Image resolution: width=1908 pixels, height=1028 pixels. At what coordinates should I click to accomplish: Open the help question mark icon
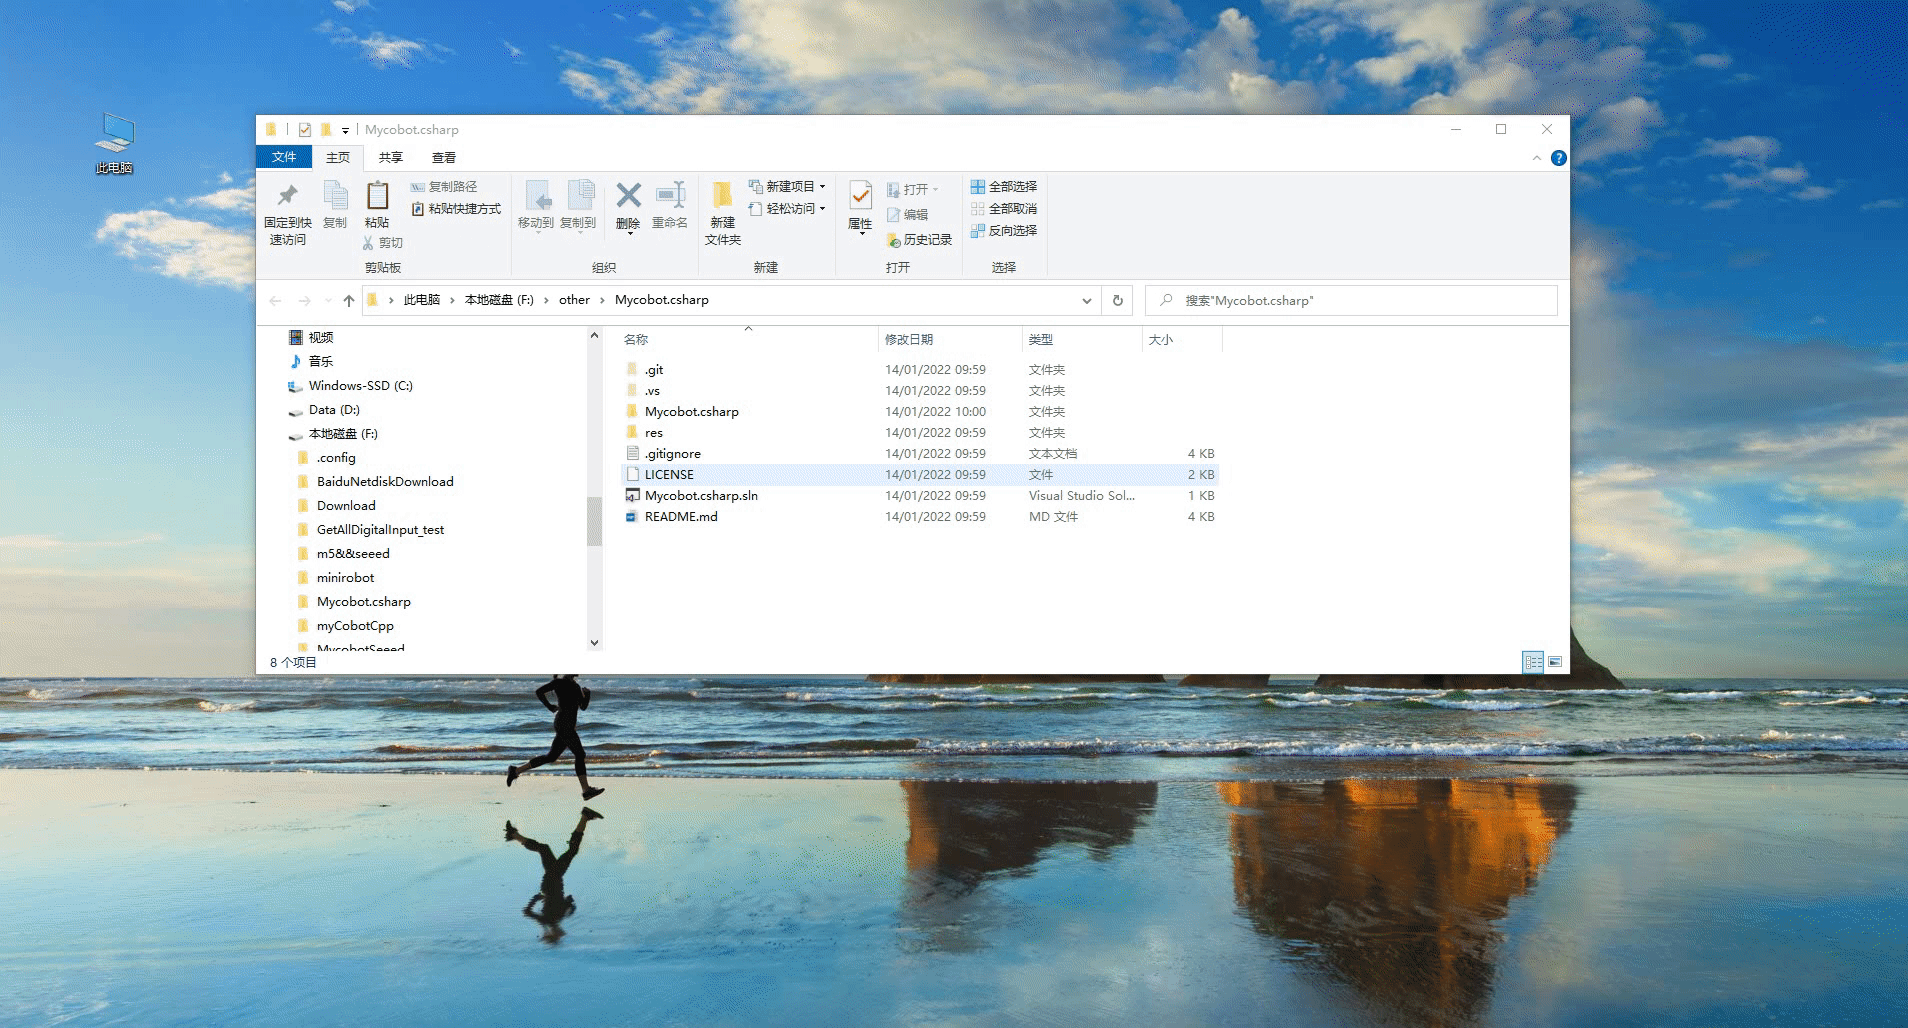(1558, 158)
